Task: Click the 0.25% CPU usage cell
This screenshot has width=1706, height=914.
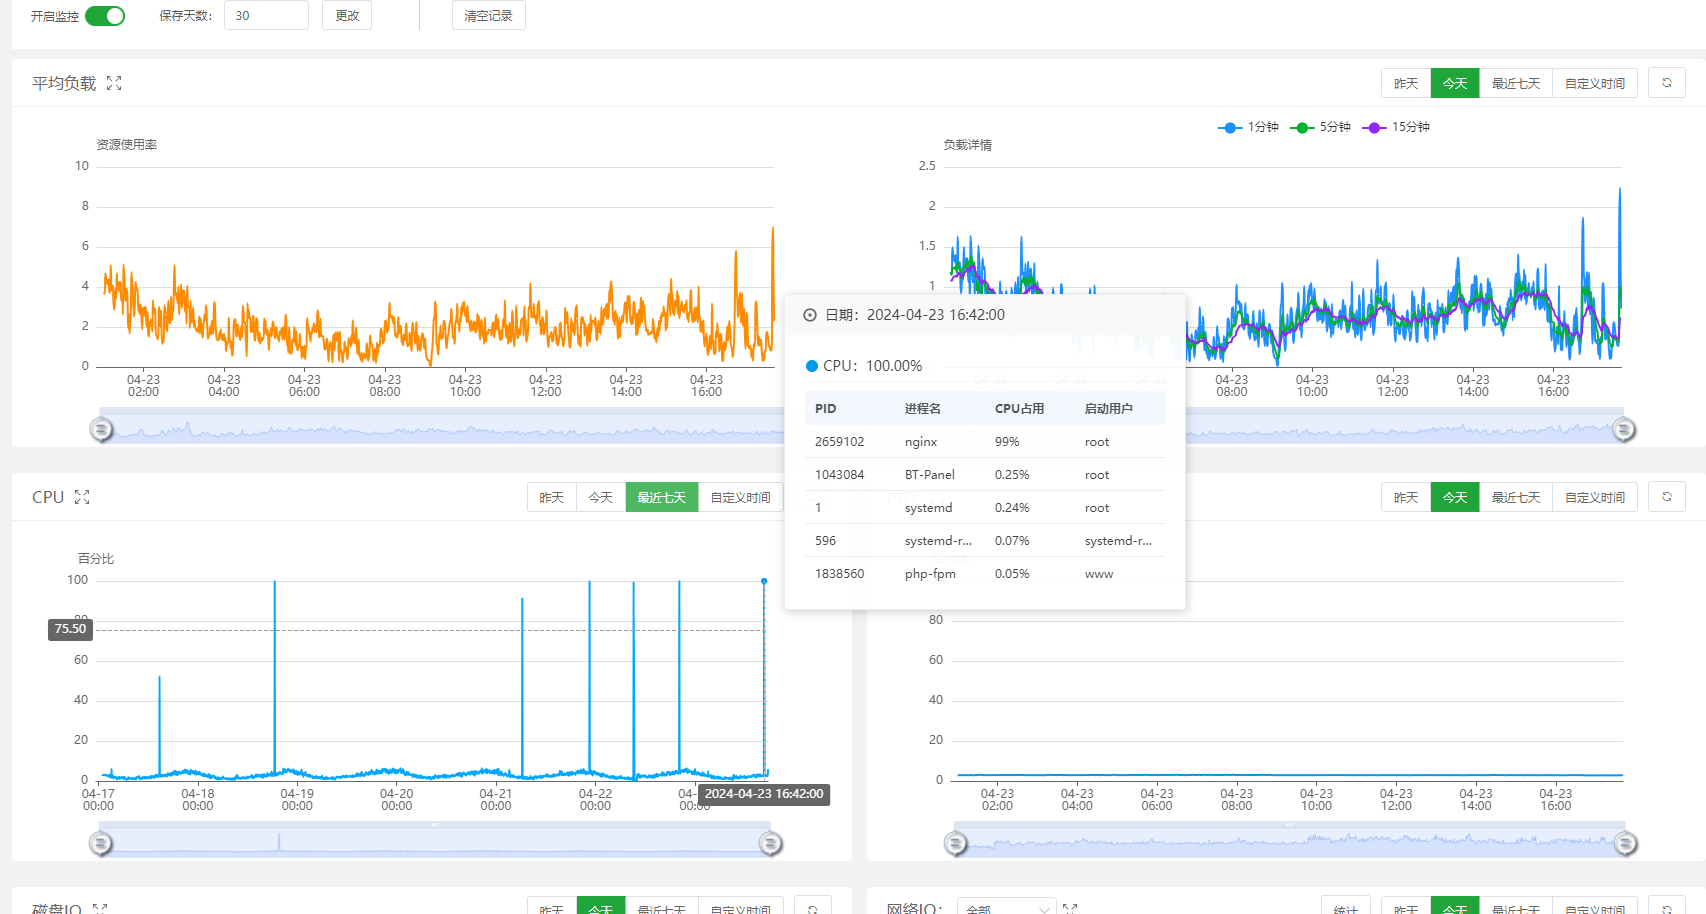Action: tap(1012, 475)
